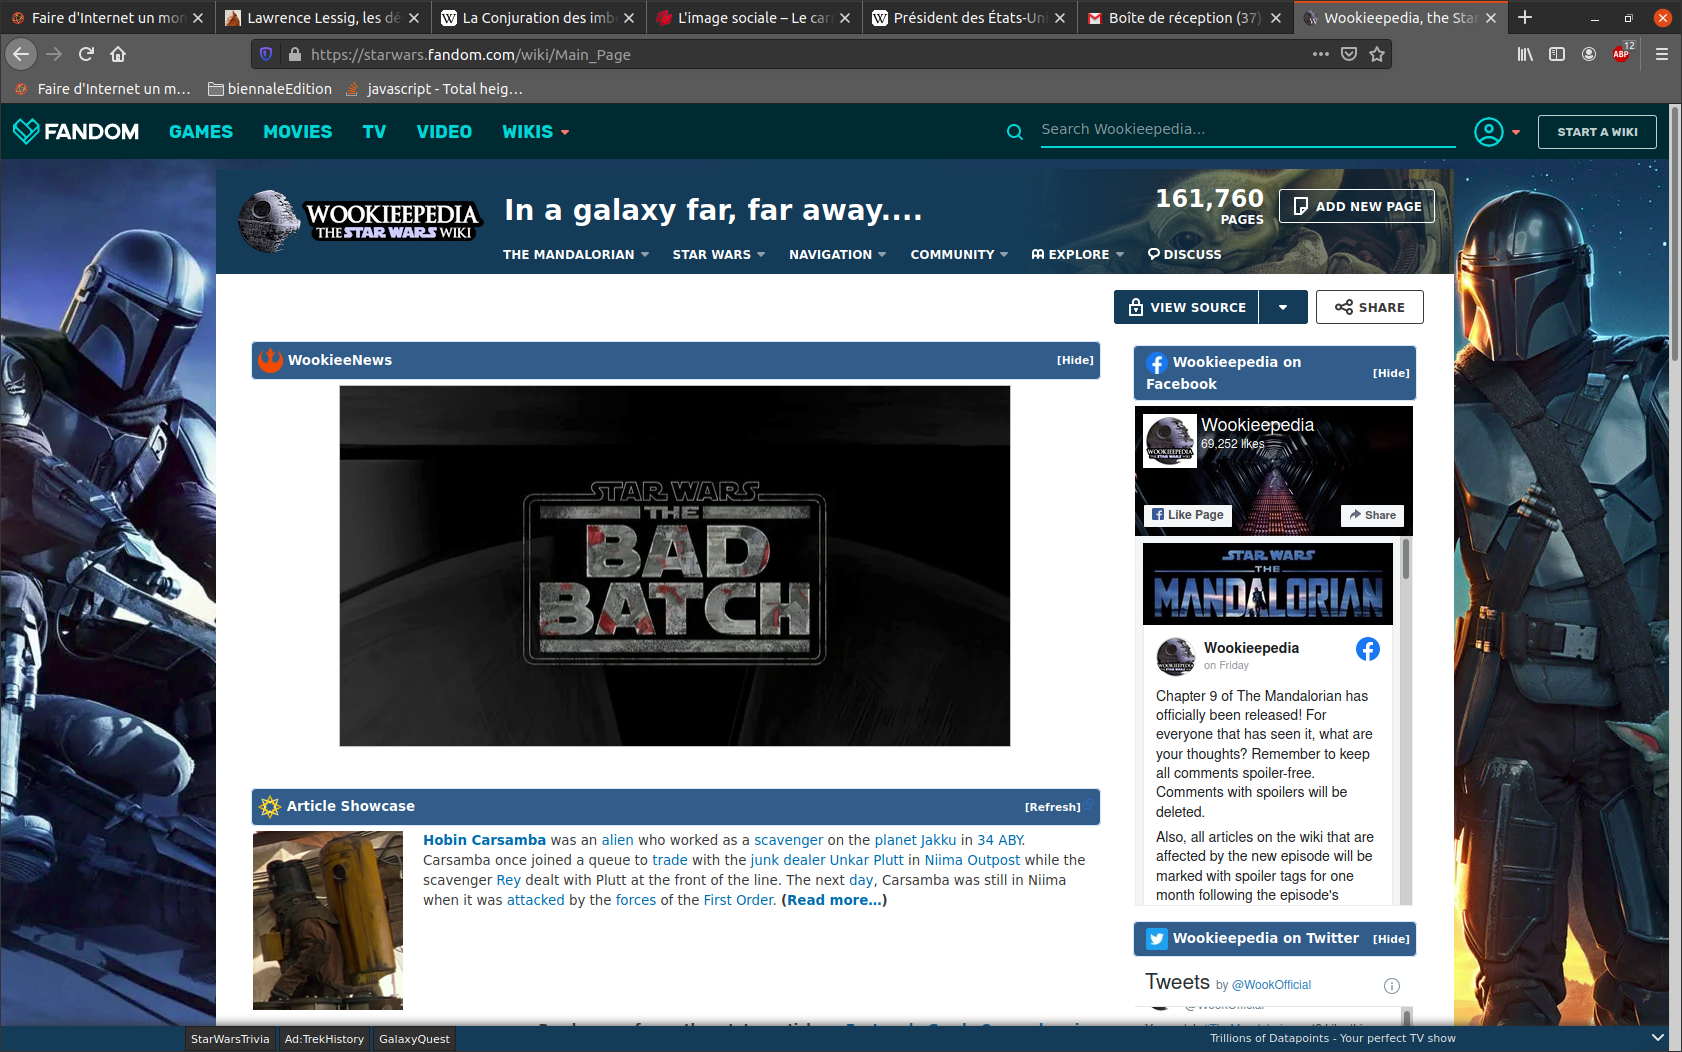Toggle the browser sidebar icon
Image resolution: width=1682 pixels, height=1052 pixels.
(1557, 54)
